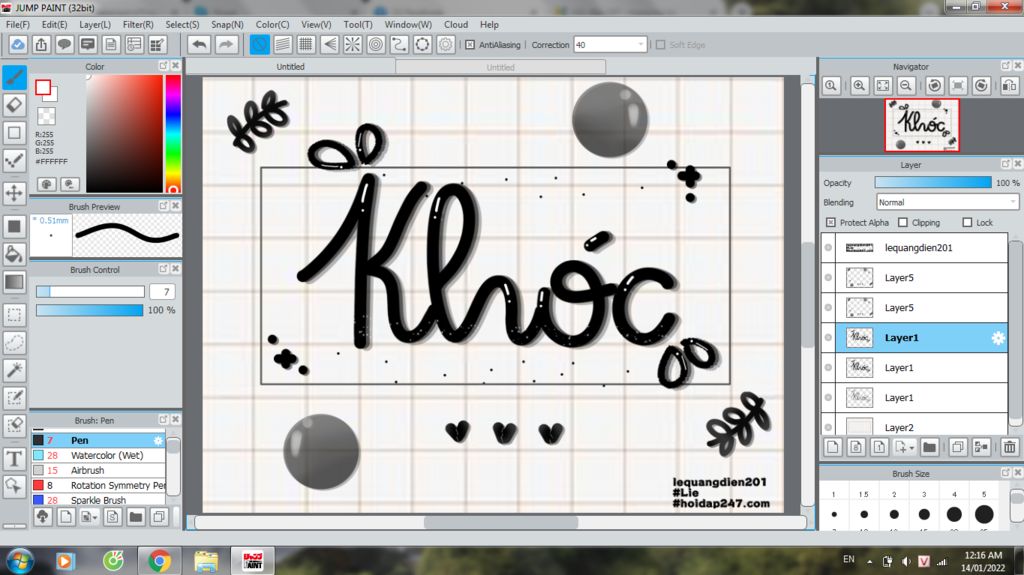Select the Eraser tool
Image resolution: width=1024 pixels, height=575 pixels.
tap(14, 105)
